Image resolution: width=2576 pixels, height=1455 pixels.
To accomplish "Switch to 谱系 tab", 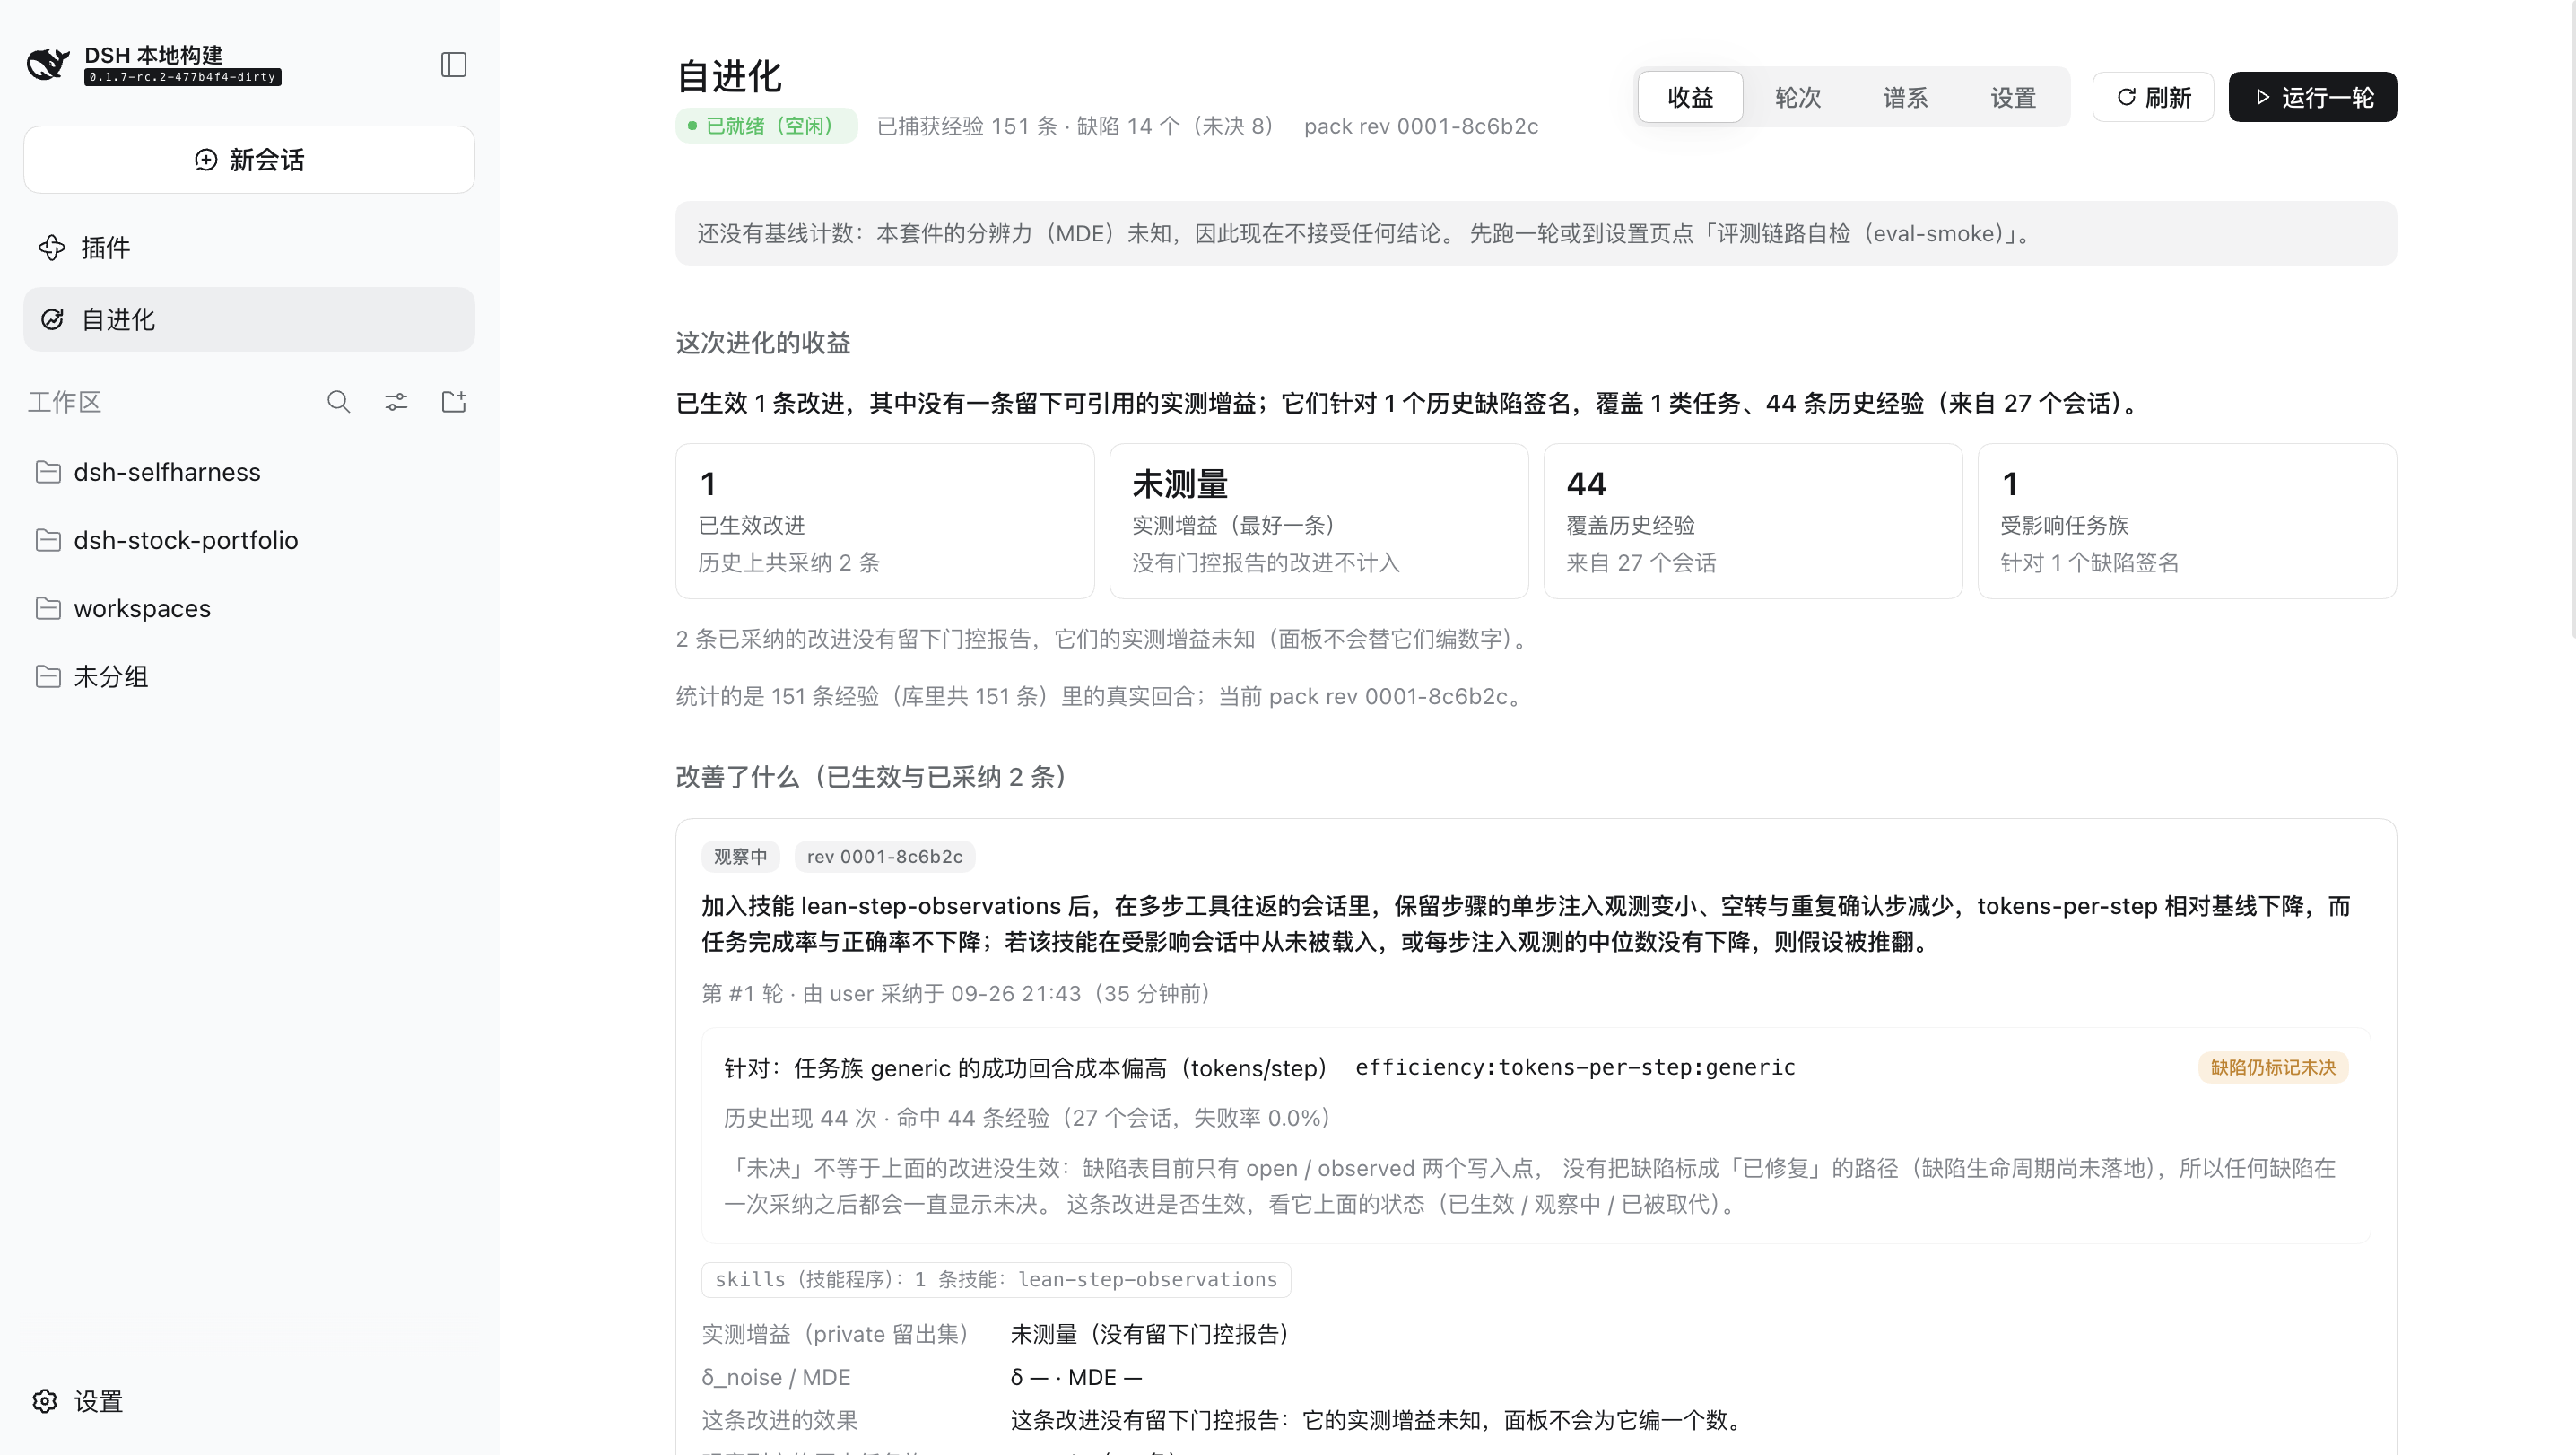I will tap(1905, 97).
